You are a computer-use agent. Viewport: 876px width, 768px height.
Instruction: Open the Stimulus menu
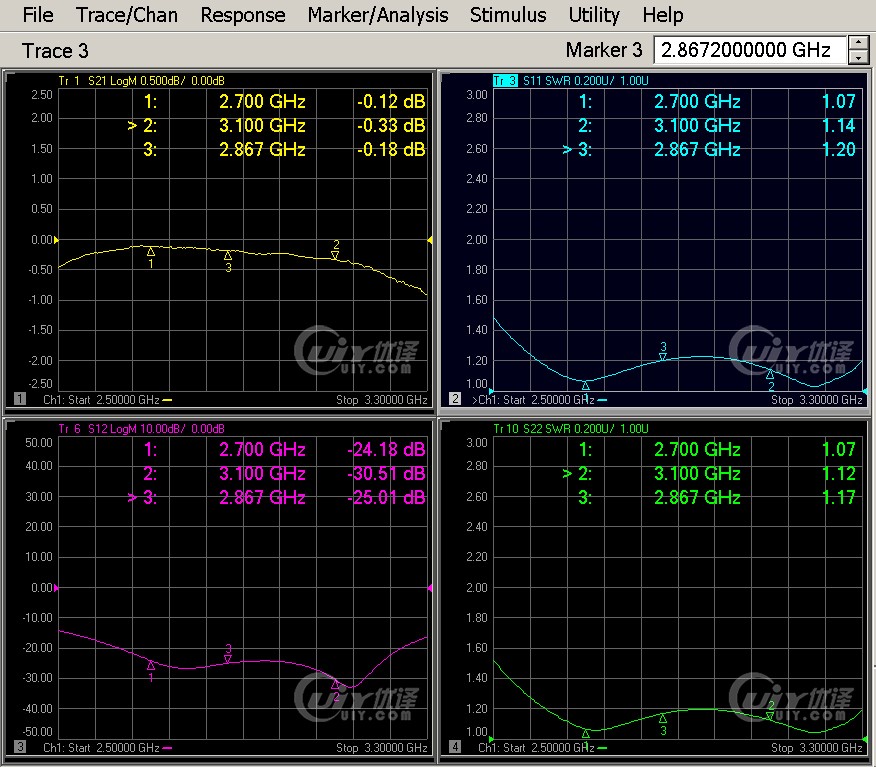508,15
